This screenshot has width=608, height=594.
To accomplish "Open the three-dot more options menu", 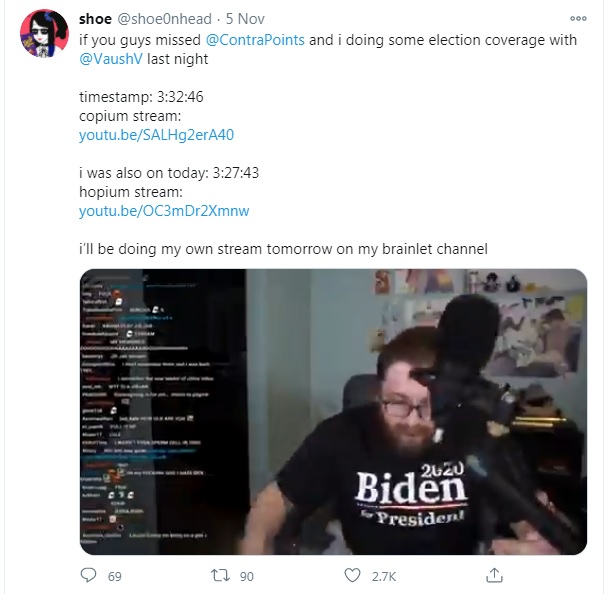I will [x=578, y=18].
